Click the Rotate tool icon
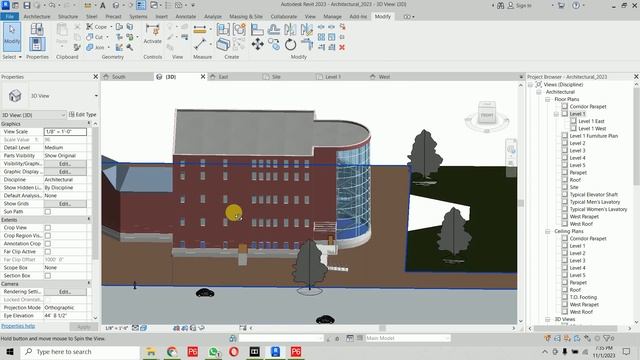 point(290,44)
